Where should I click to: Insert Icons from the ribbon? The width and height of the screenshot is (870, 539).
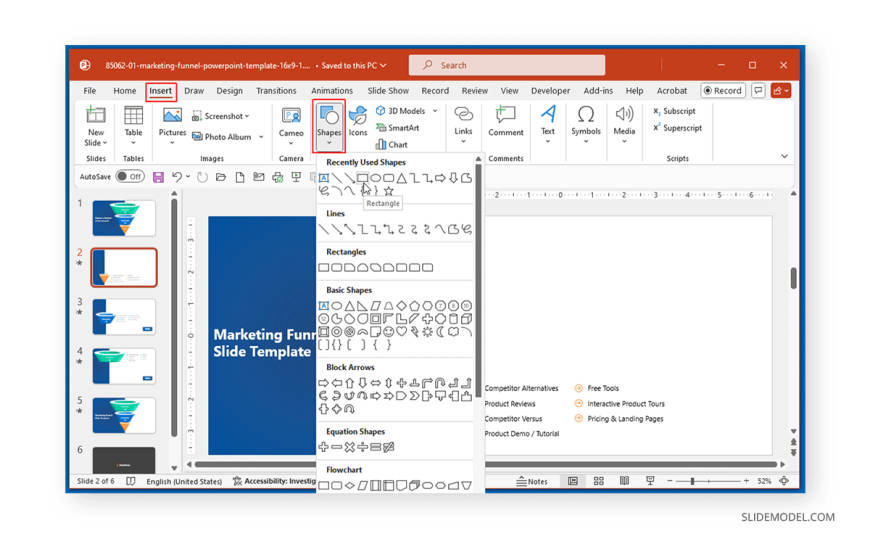(x=358, y=122)
